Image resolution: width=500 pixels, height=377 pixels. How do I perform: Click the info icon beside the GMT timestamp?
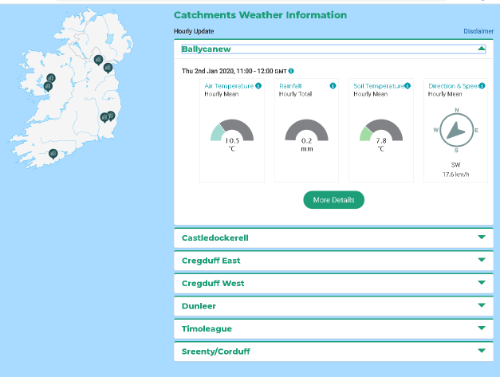coord(291,71)
